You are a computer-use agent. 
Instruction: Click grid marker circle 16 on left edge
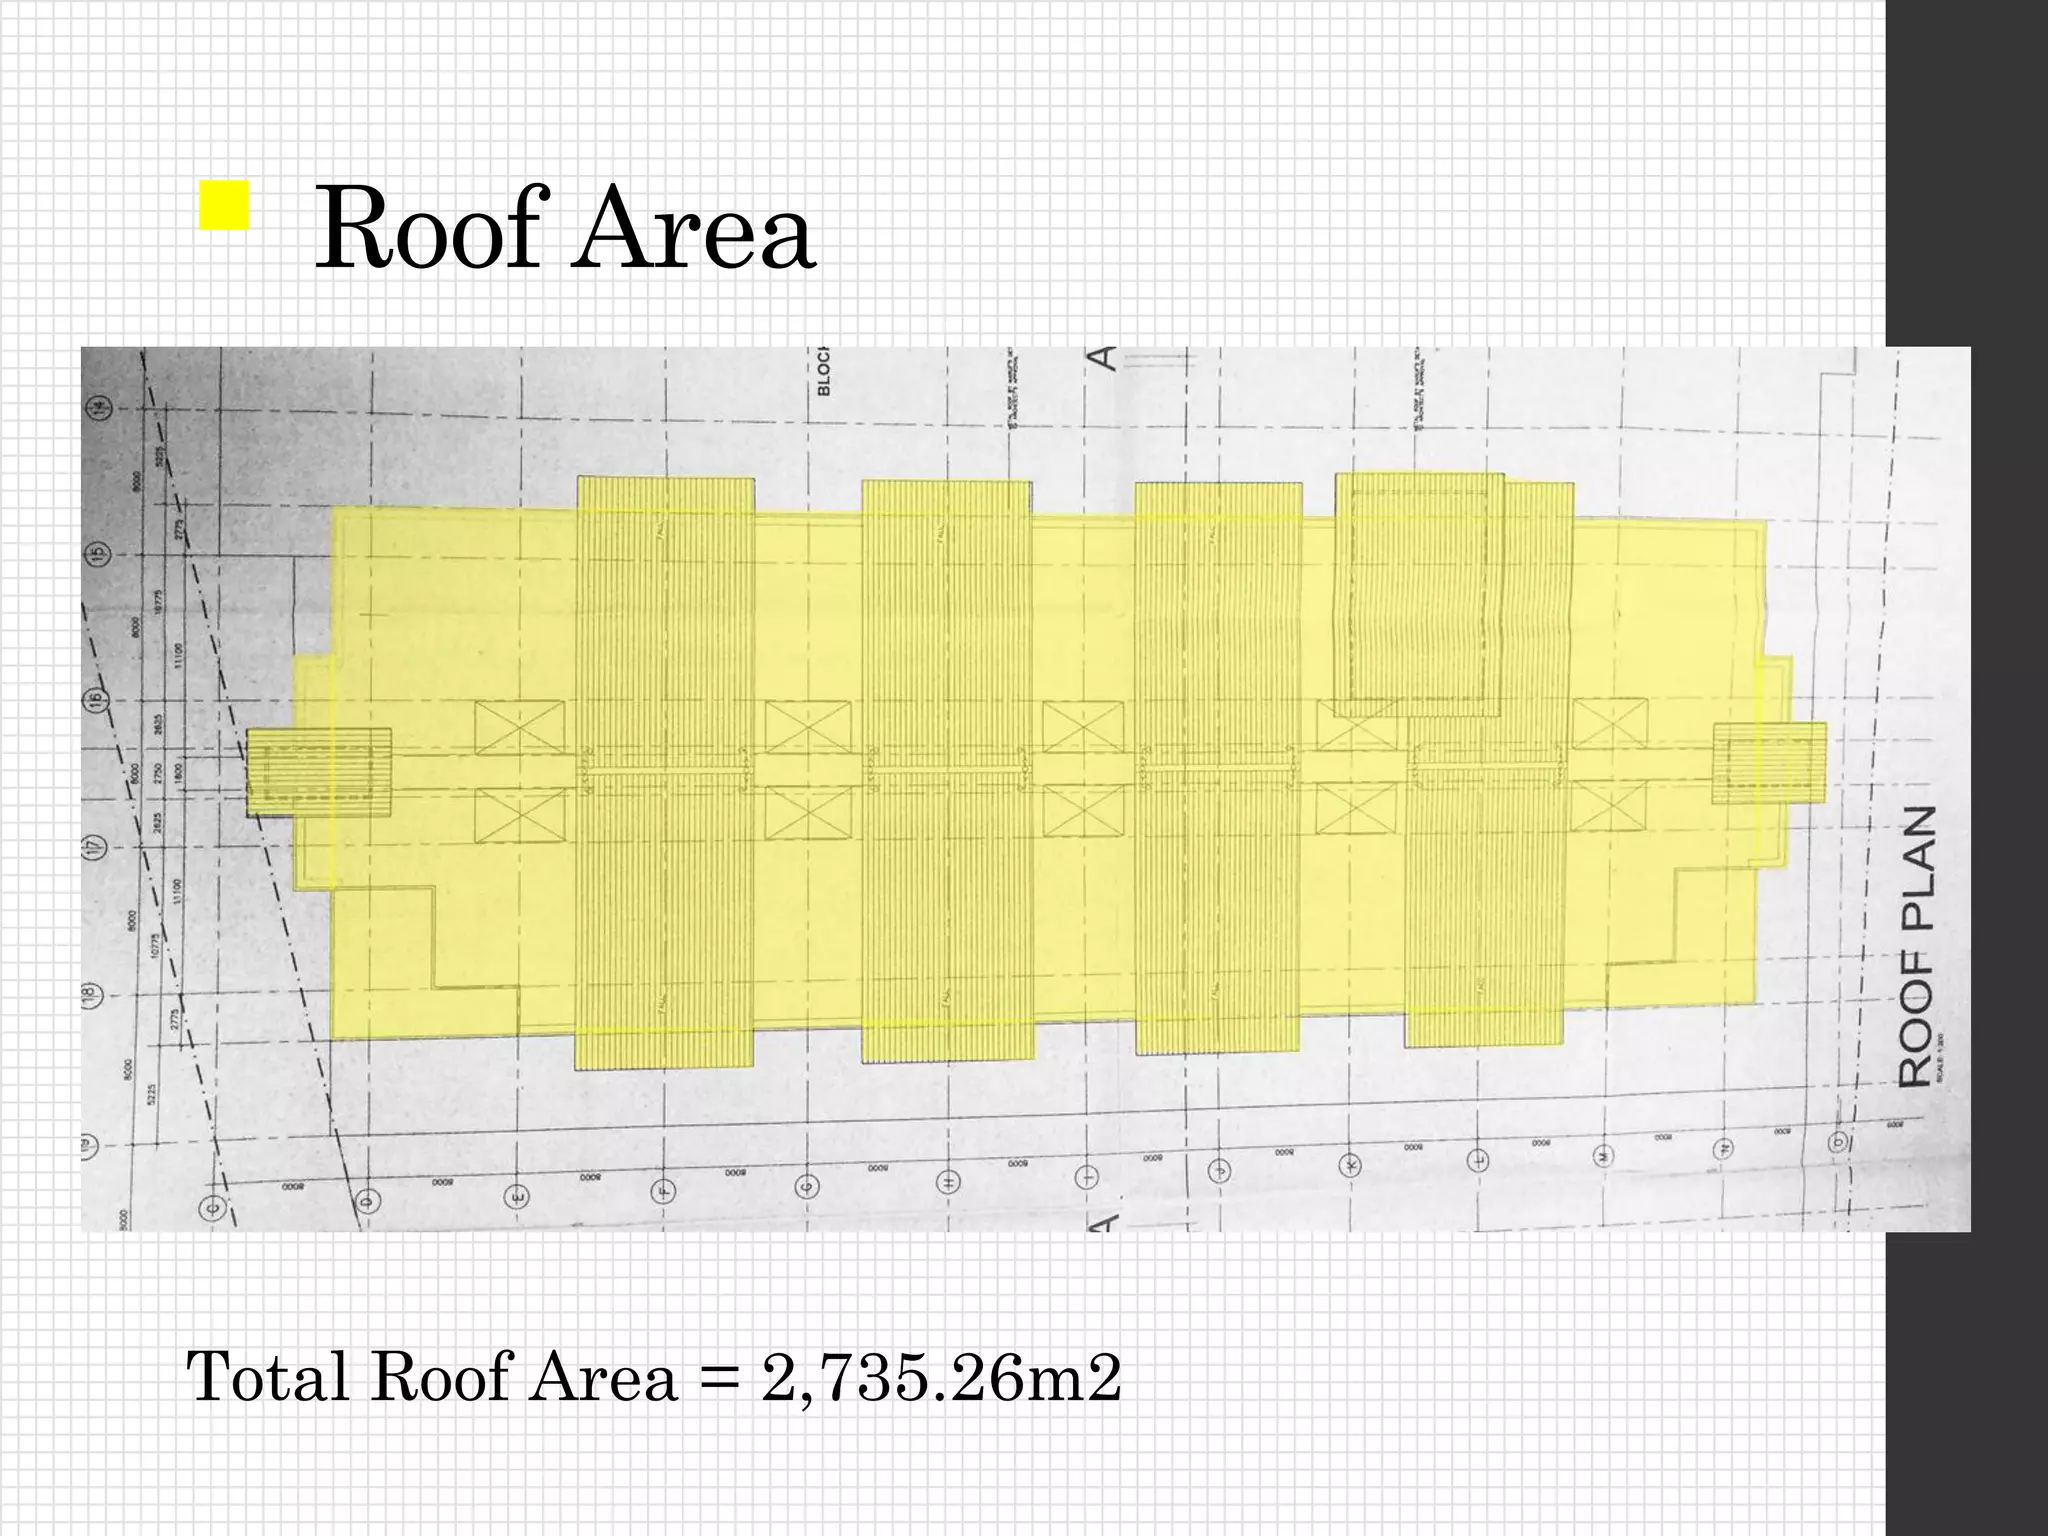tap(97, 700)
